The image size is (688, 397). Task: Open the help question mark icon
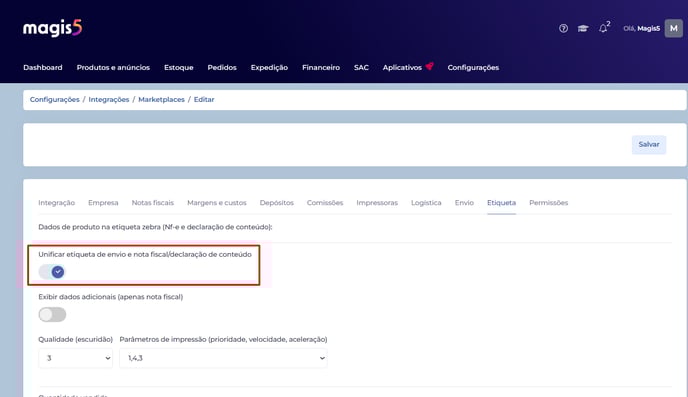point(563,29)
